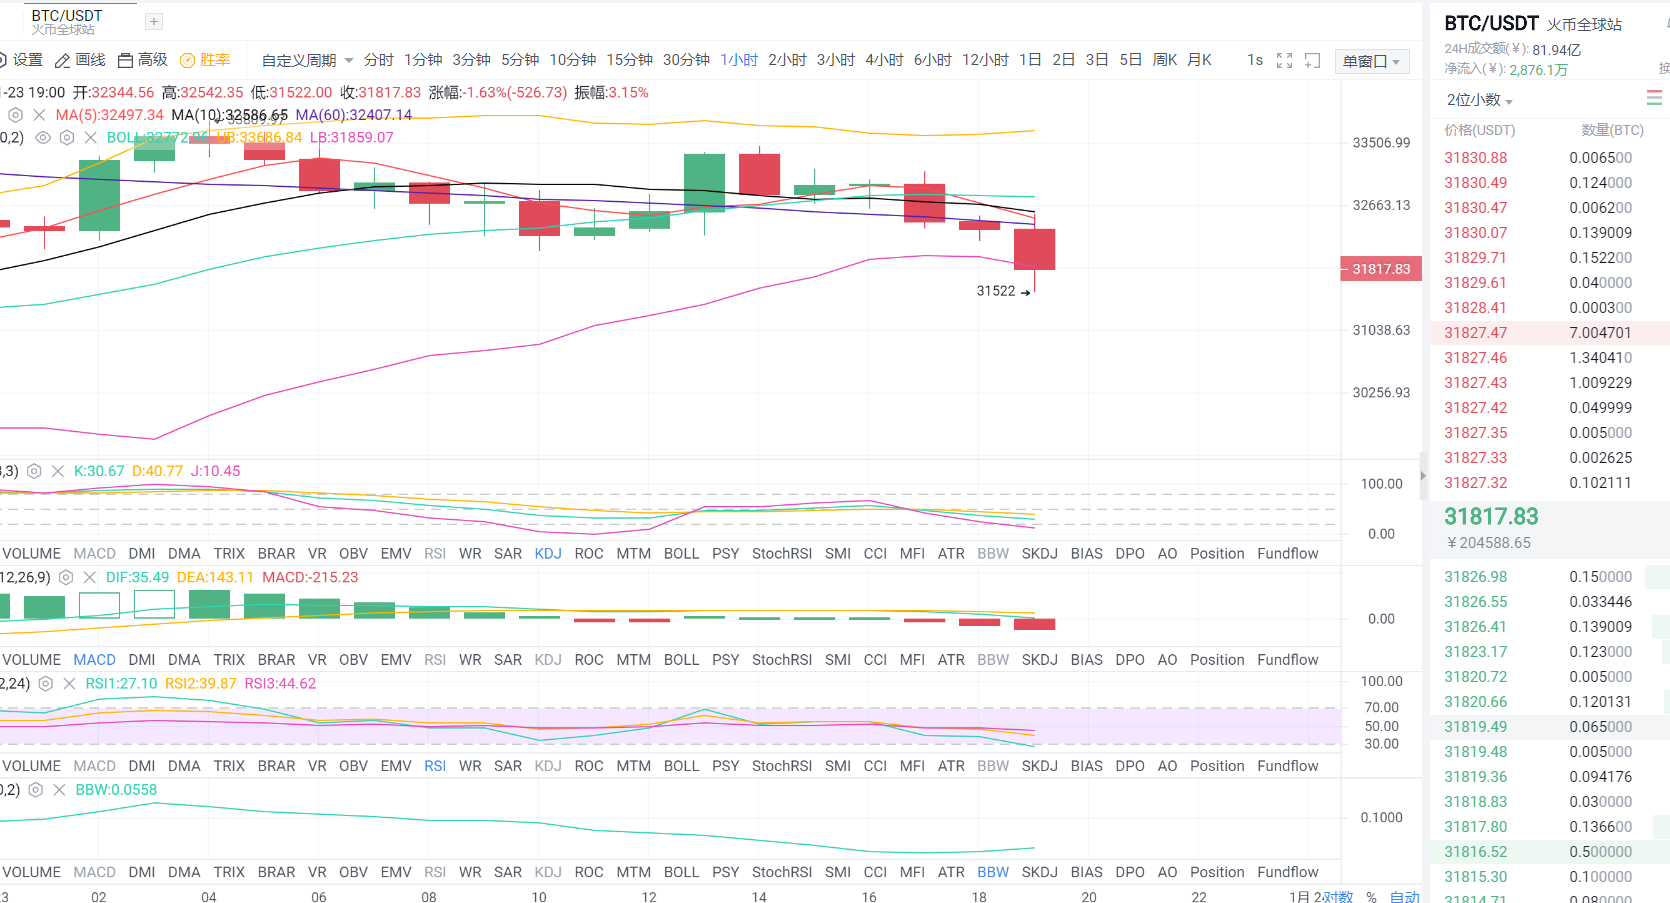Close the RSI indicator panel
1670x903 pixels.
pyautogui.click(x=69, y=684)
